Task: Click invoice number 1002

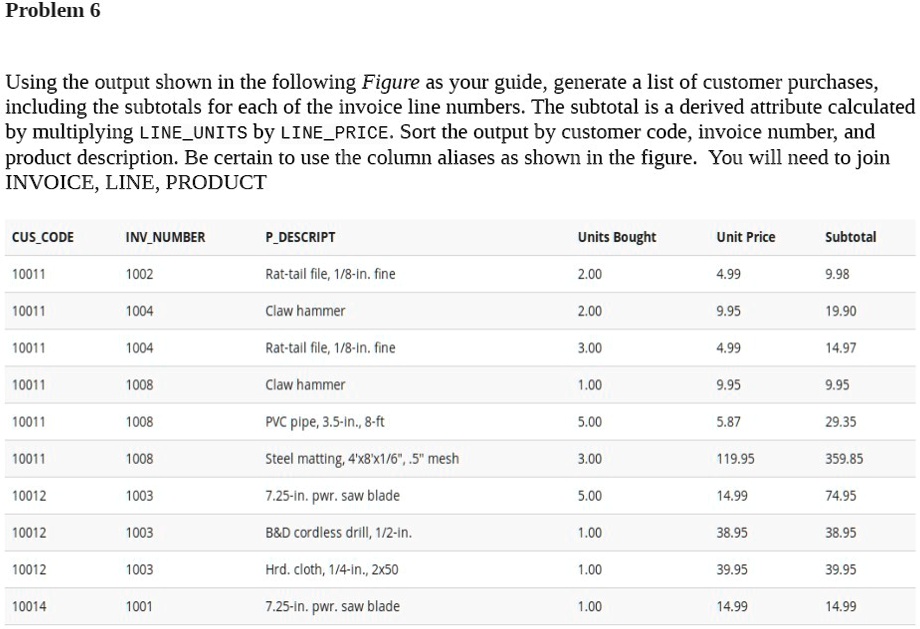Action: [x=139, y=274]
